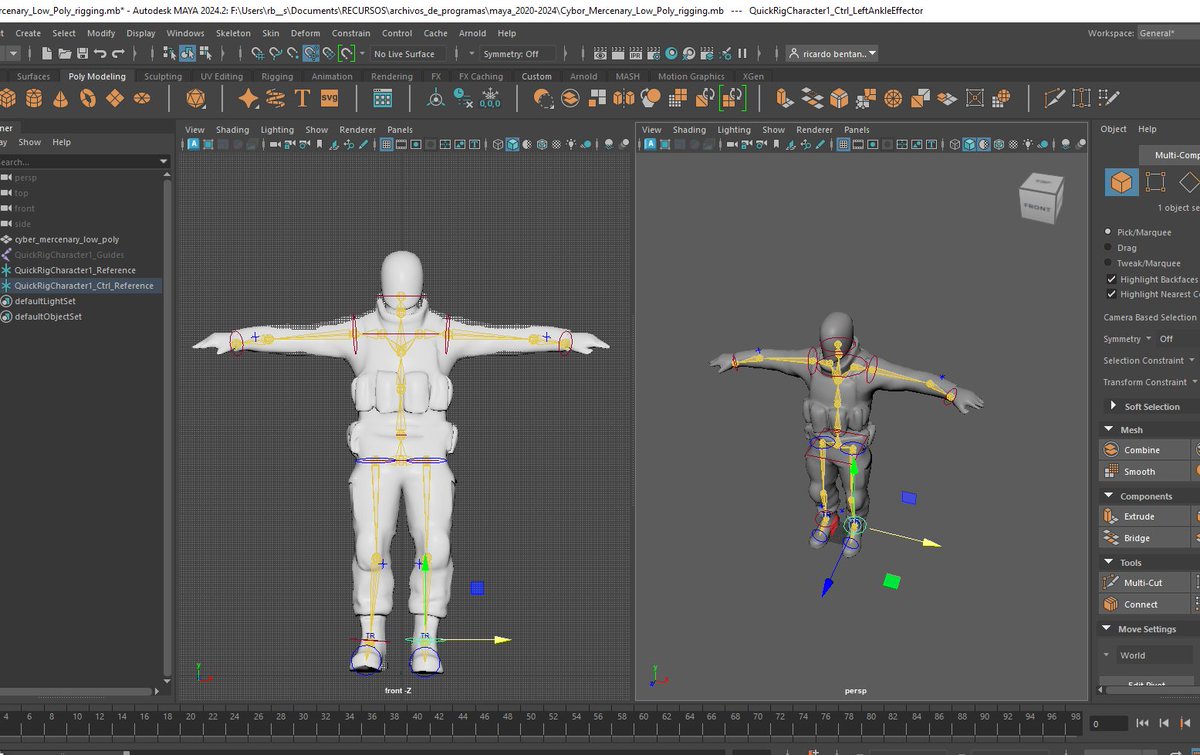The height and width of the screenshot is (755, 1200).
Task: Choose the Tweak/Marquee radio option
Action: pos(1107,263)
